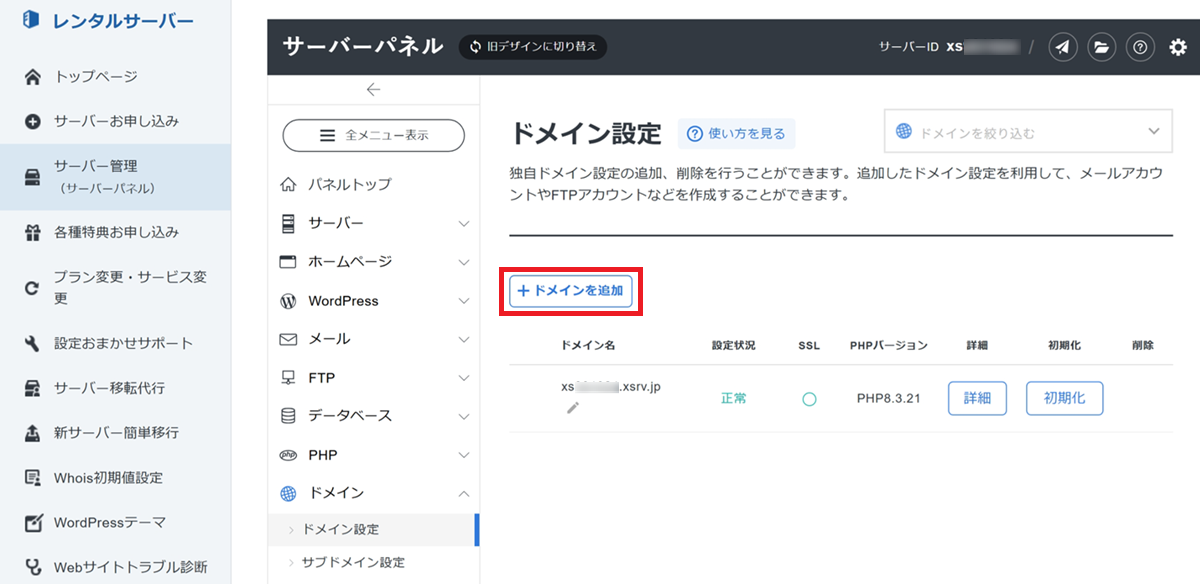
Task: Click the paper plane icon in header
Action: 1064,47
